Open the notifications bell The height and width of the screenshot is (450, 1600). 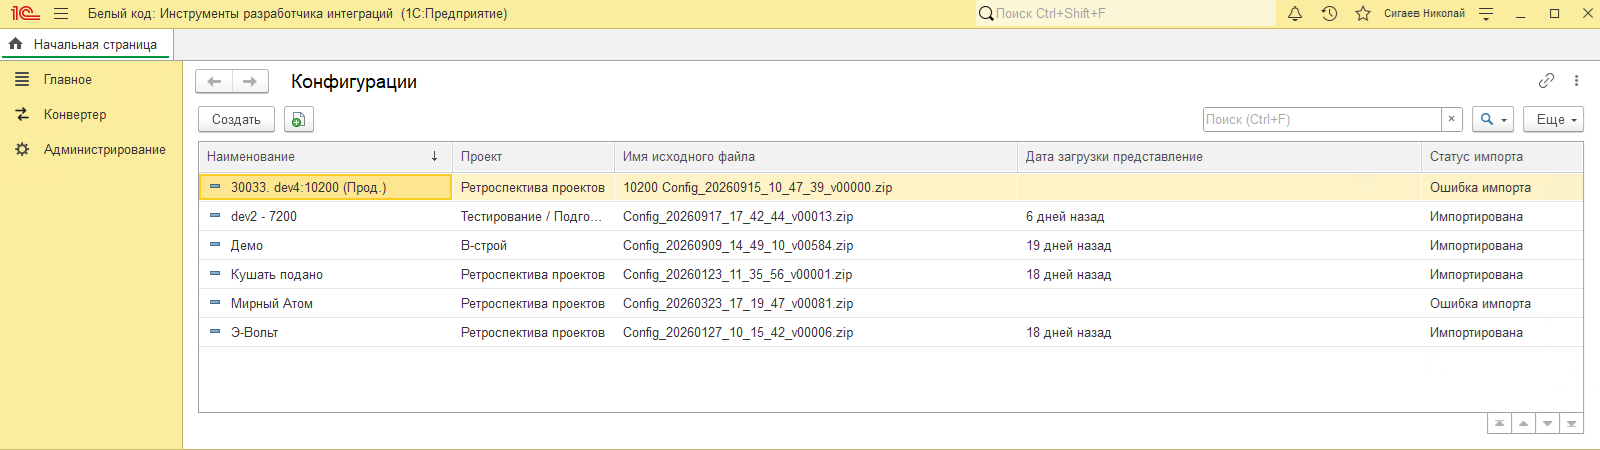tap(1295, 14)
